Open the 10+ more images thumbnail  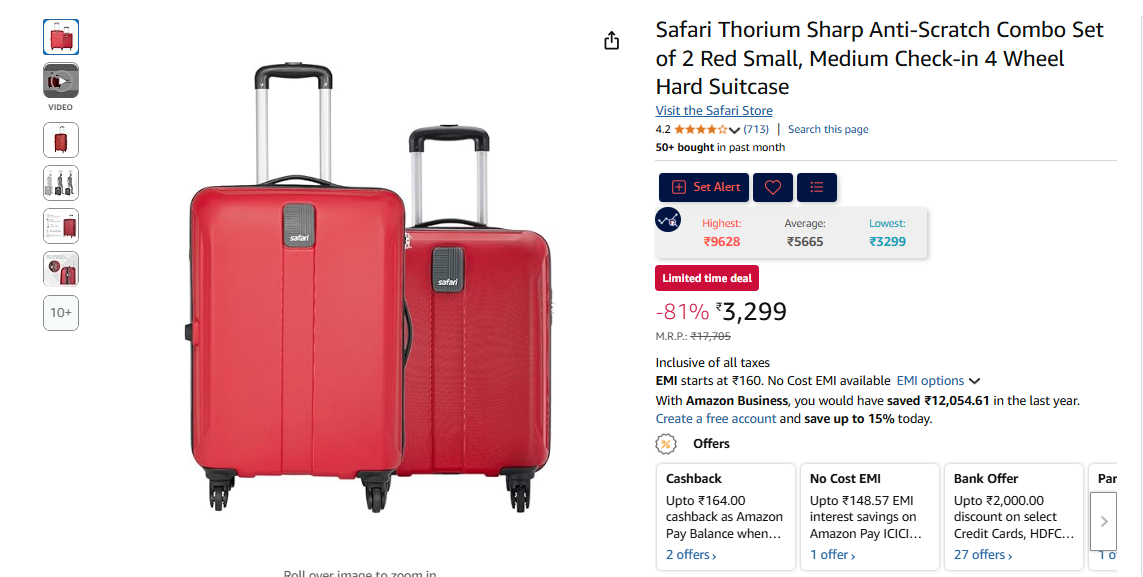pos(61,313)
